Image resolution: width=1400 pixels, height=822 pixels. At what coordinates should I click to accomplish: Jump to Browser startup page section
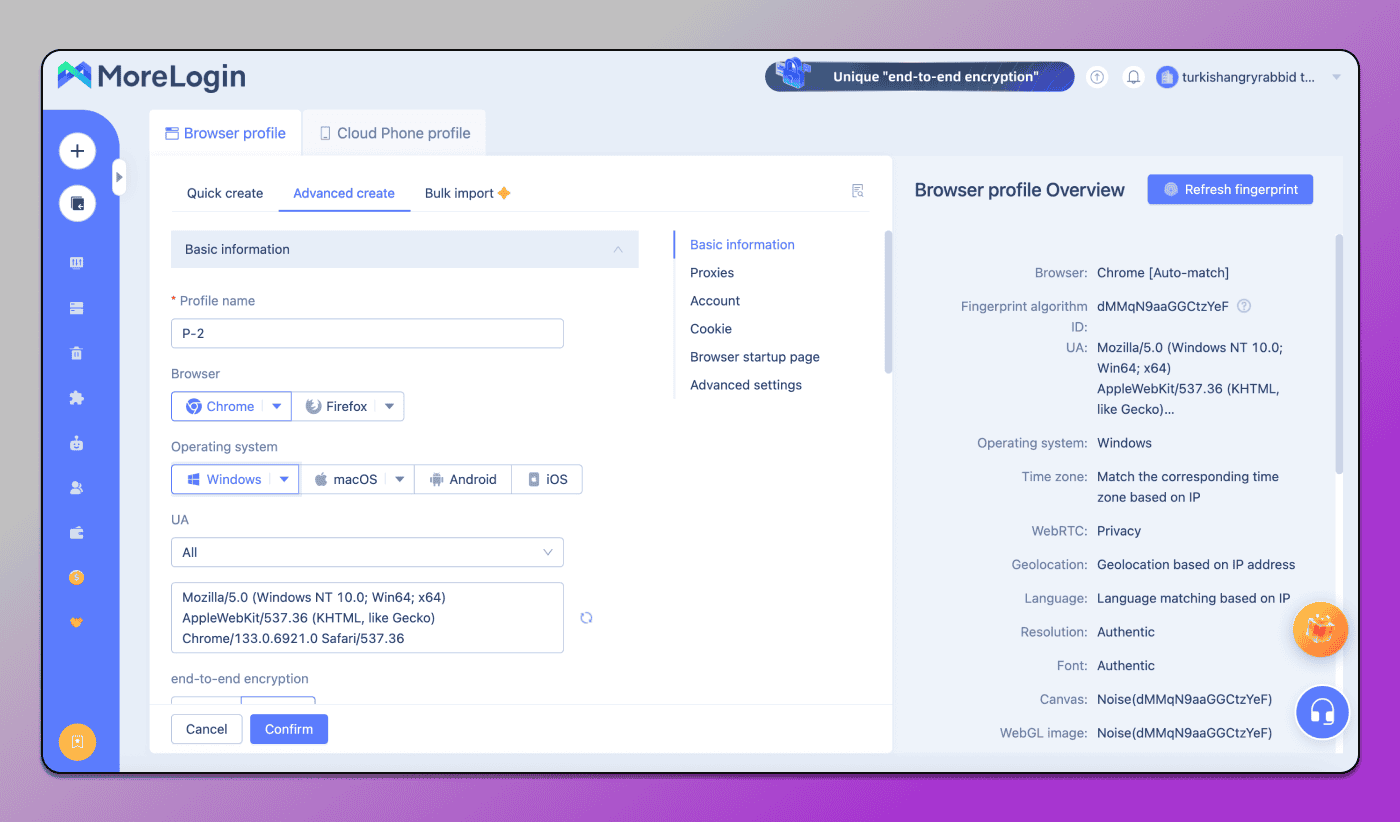[x=755, y=356]
